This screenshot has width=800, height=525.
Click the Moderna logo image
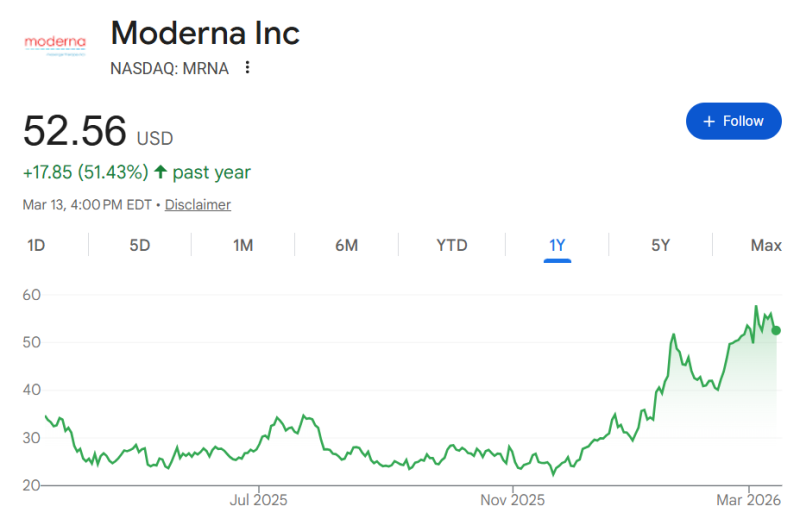(55, 43)
